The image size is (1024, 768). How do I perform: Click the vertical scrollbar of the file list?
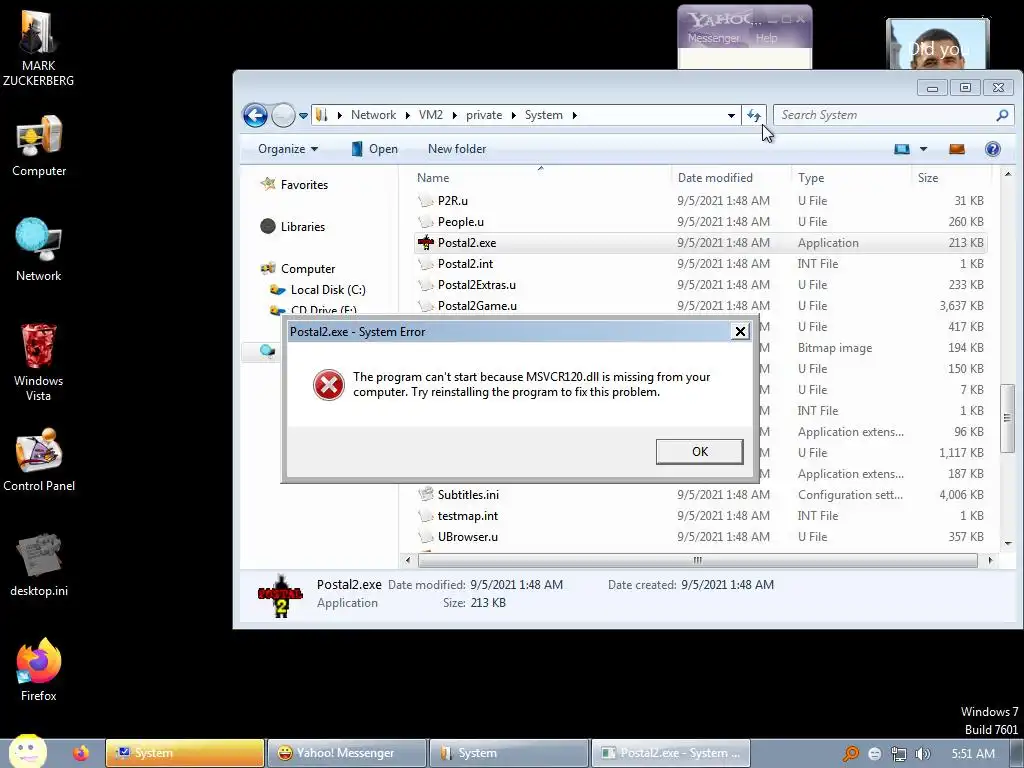[x=1008, y=417]
